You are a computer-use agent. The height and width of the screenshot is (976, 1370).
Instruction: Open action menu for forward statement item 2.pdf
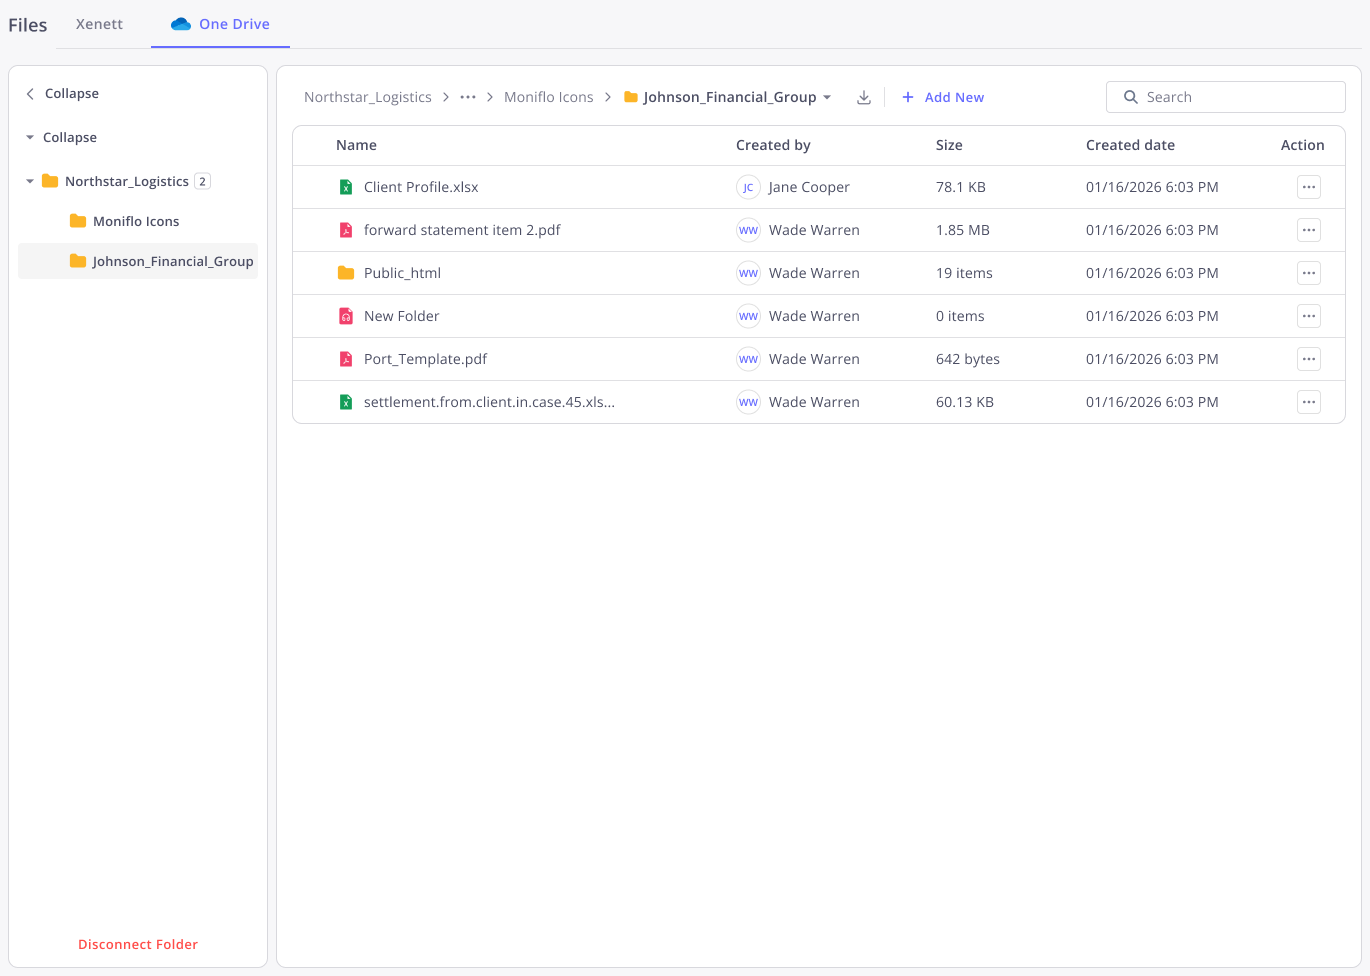pos(1309,230)
